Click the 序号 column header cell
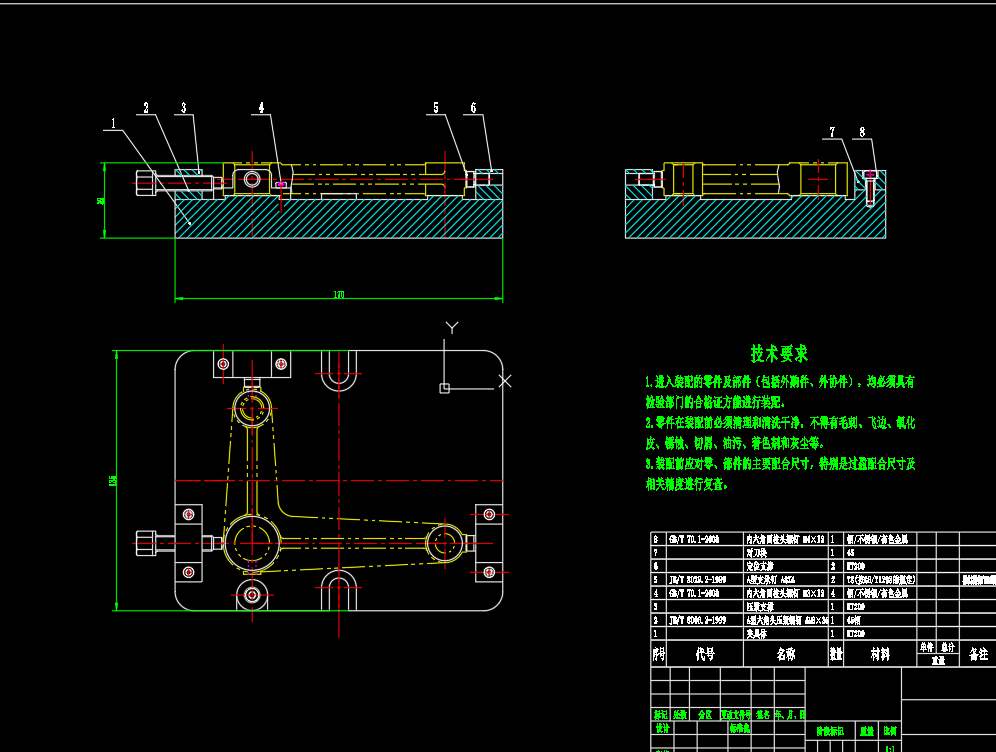This screenshot has height=752, width=996. (659, 654)
